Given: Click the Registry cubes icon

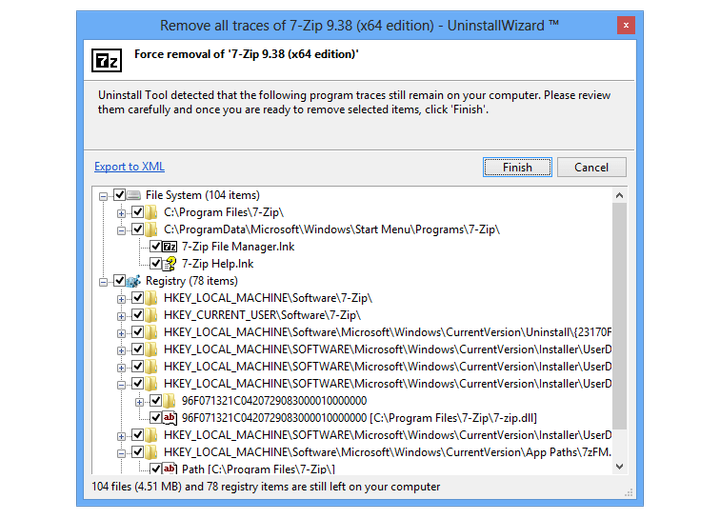Looking at the screenshot, I should tap(134, 281).
